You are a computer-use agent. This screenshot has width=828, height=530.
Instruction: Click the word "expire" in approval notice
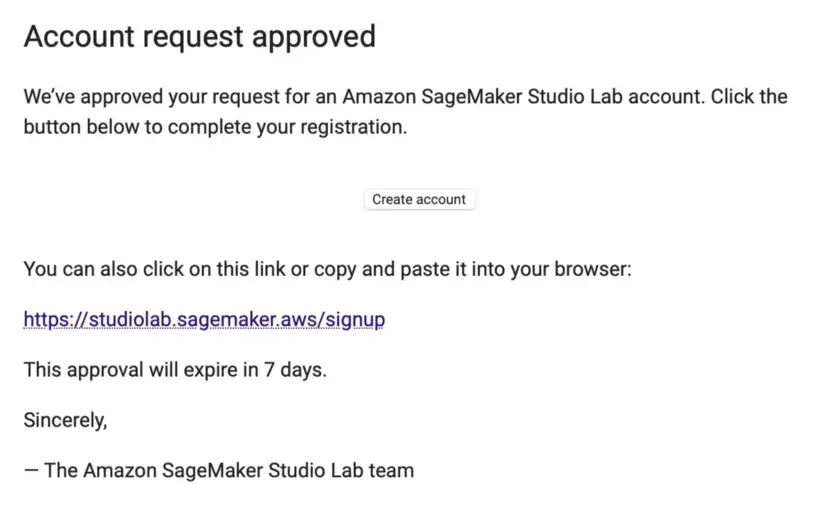coord(210,371)
